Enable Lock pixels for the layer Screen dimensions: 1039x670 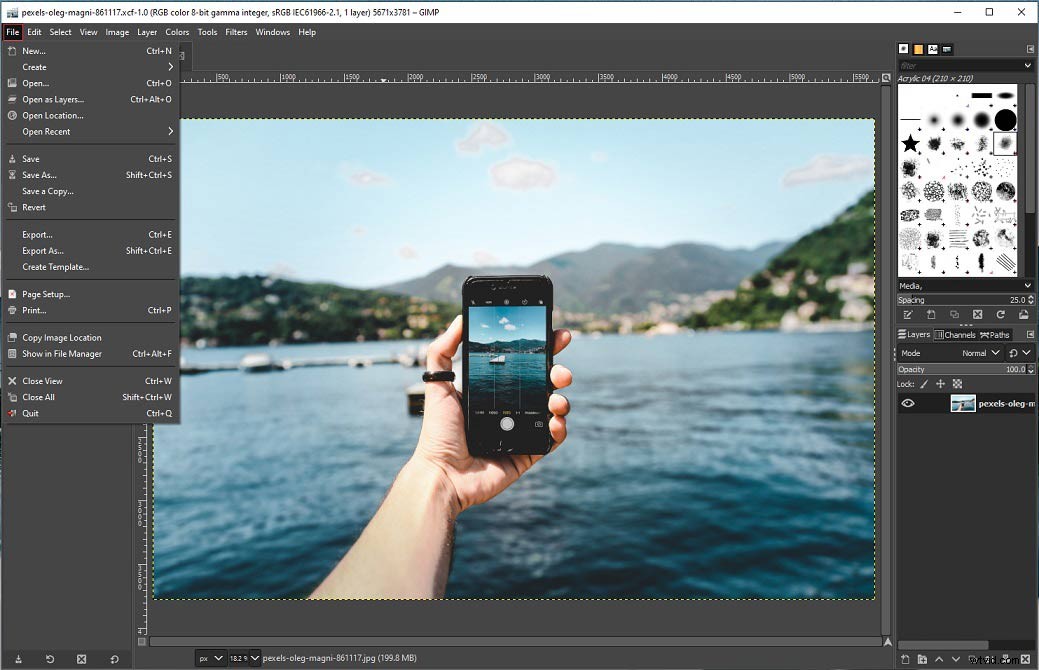(x=924, y=384)
